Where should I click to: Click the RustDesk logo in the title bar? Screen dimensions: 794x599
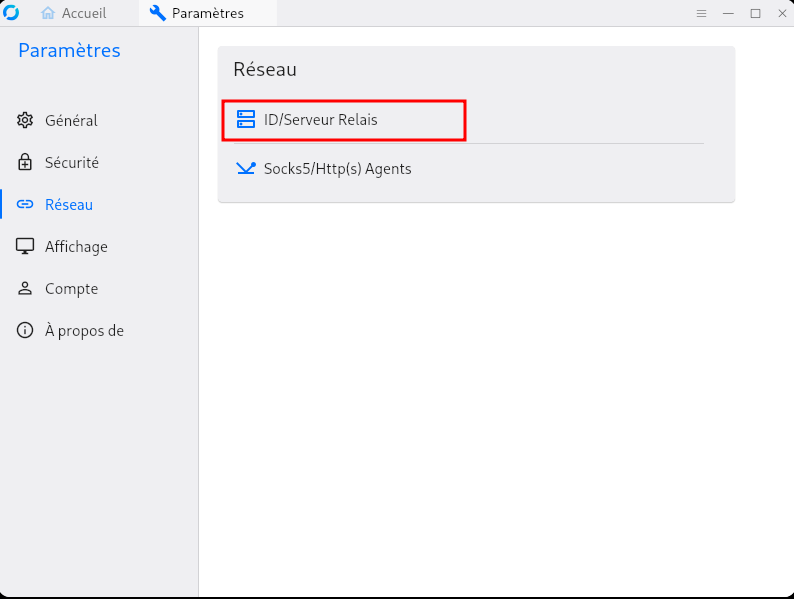pos(11,13)
